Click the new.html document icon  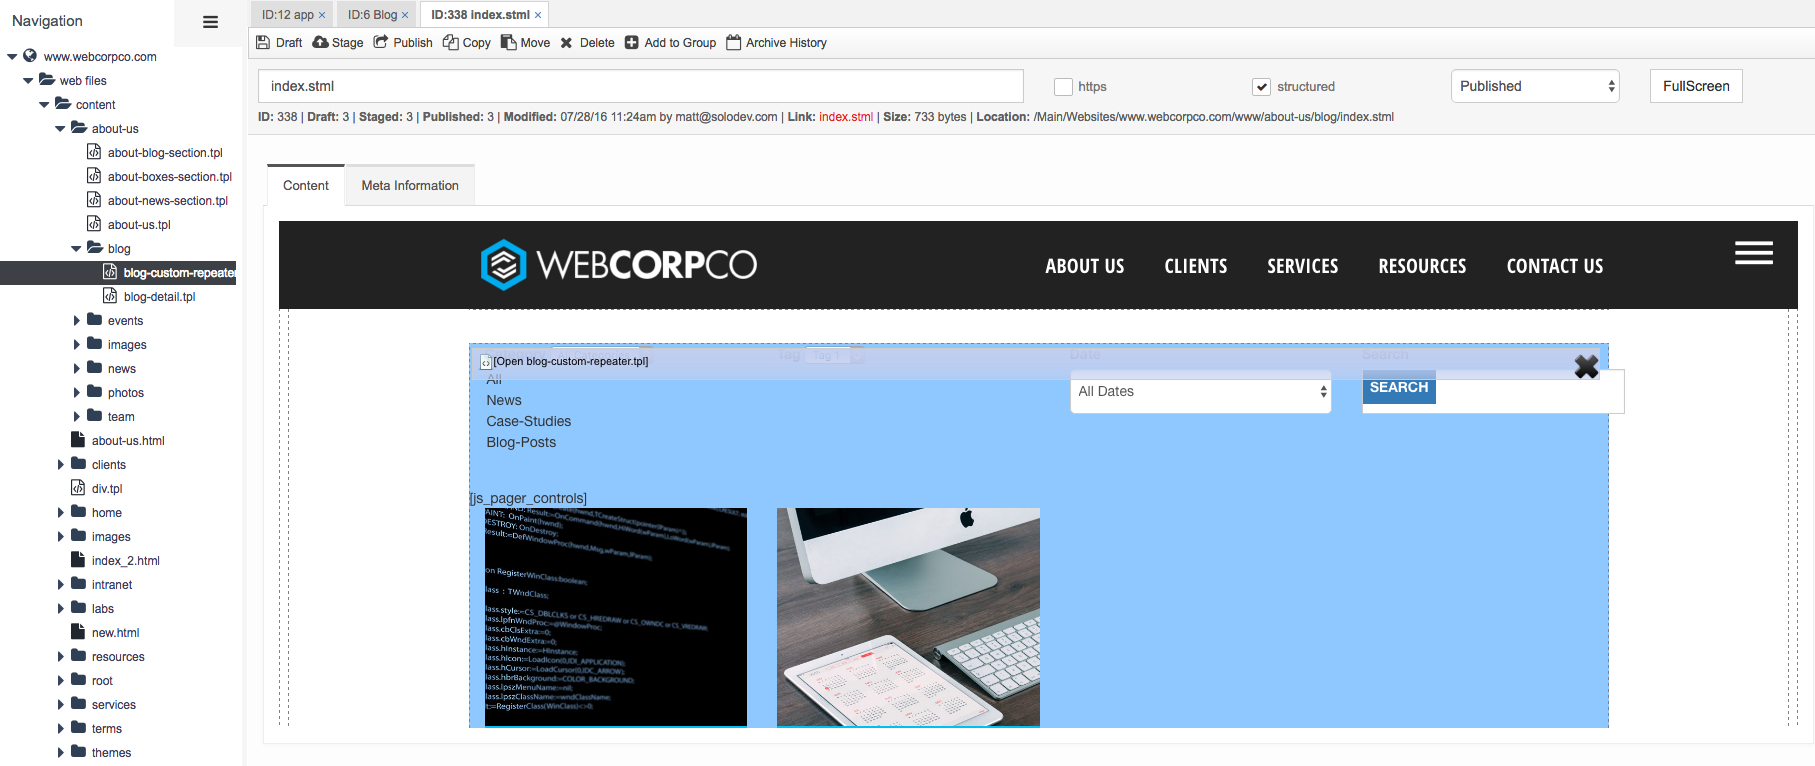(x=78, y=632)
